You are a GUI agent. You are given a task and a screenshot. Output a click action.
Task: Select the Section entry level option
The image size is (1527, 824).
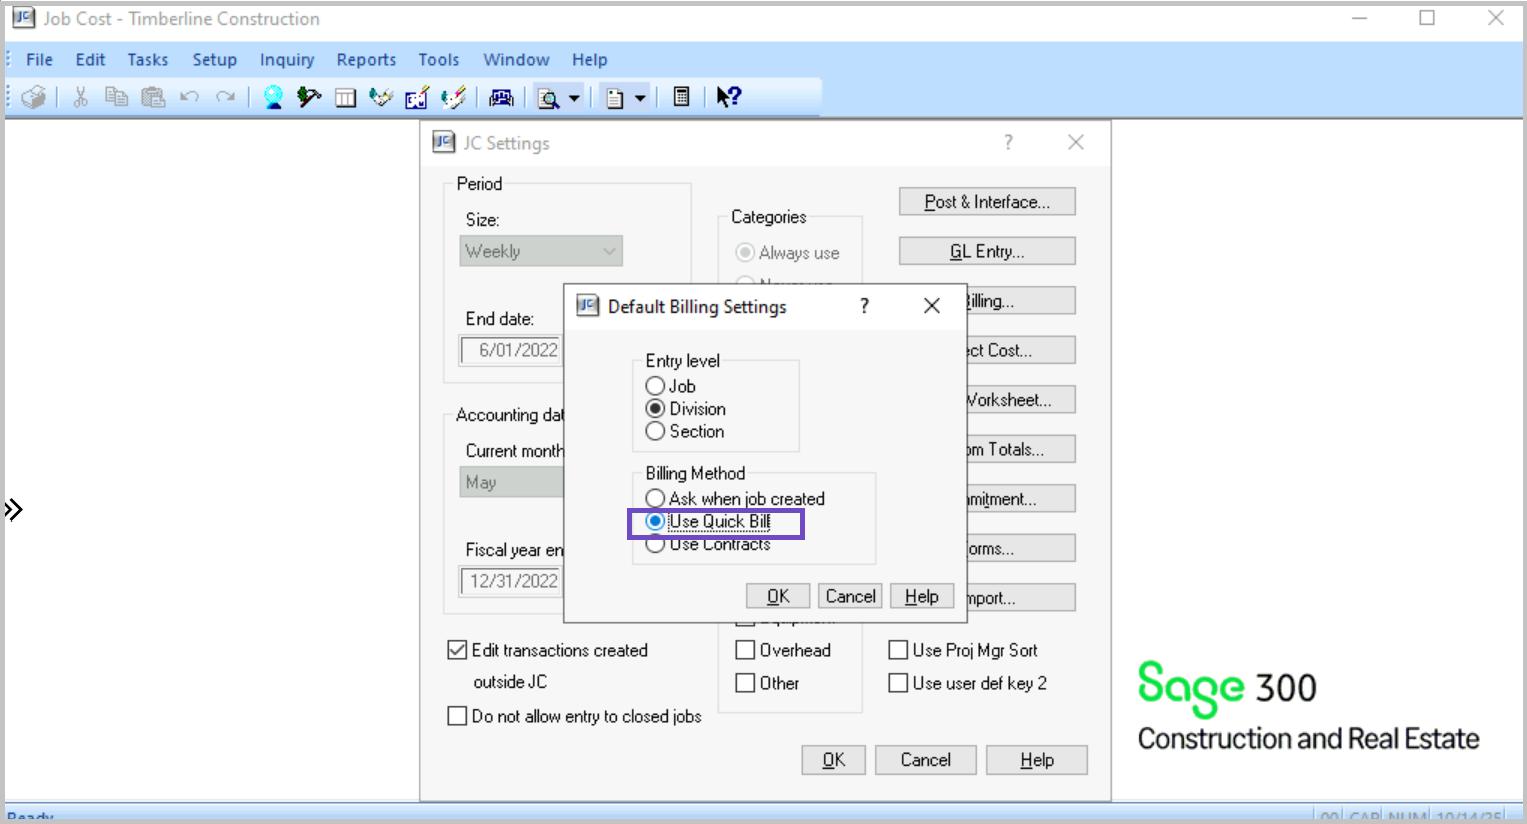pyautogui.click(x=656, y=431)
